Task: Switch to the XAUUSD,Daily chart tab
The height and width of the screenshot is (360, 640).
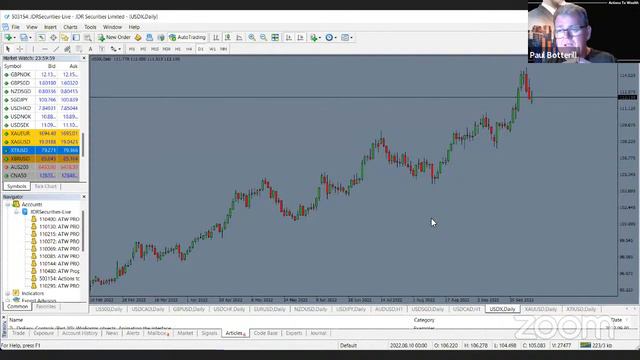Action: pos(541,309)
